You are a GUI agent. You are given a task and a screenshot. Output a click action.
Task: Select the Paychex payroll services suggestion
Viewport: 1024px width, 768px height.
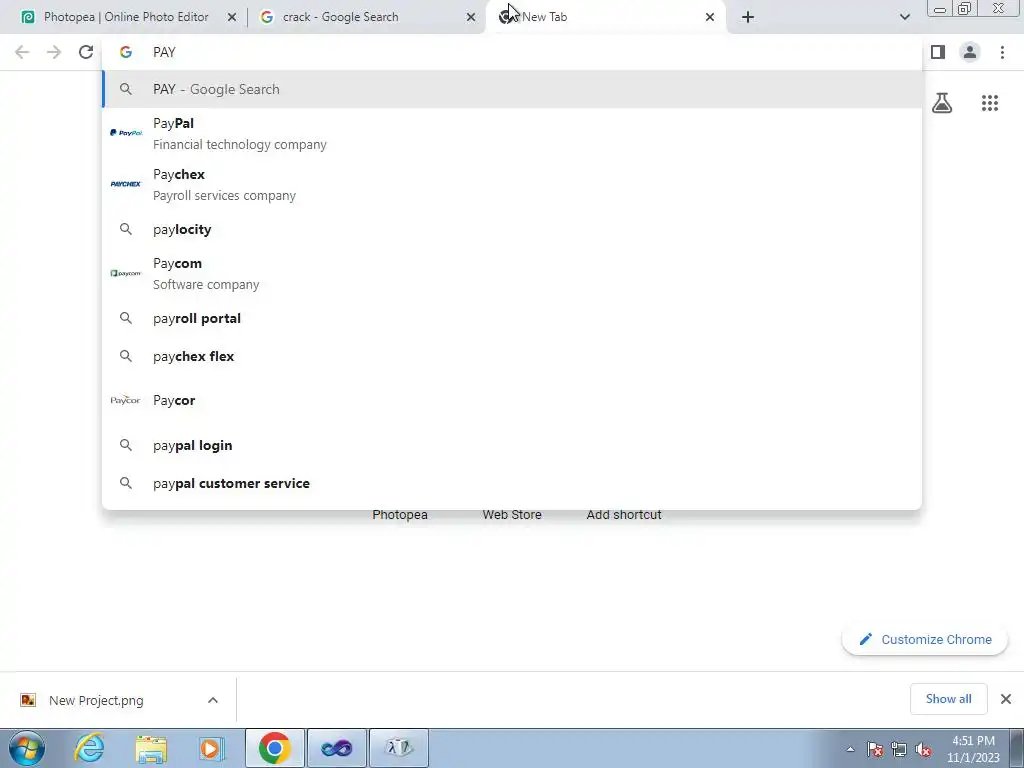pos(512,184)
